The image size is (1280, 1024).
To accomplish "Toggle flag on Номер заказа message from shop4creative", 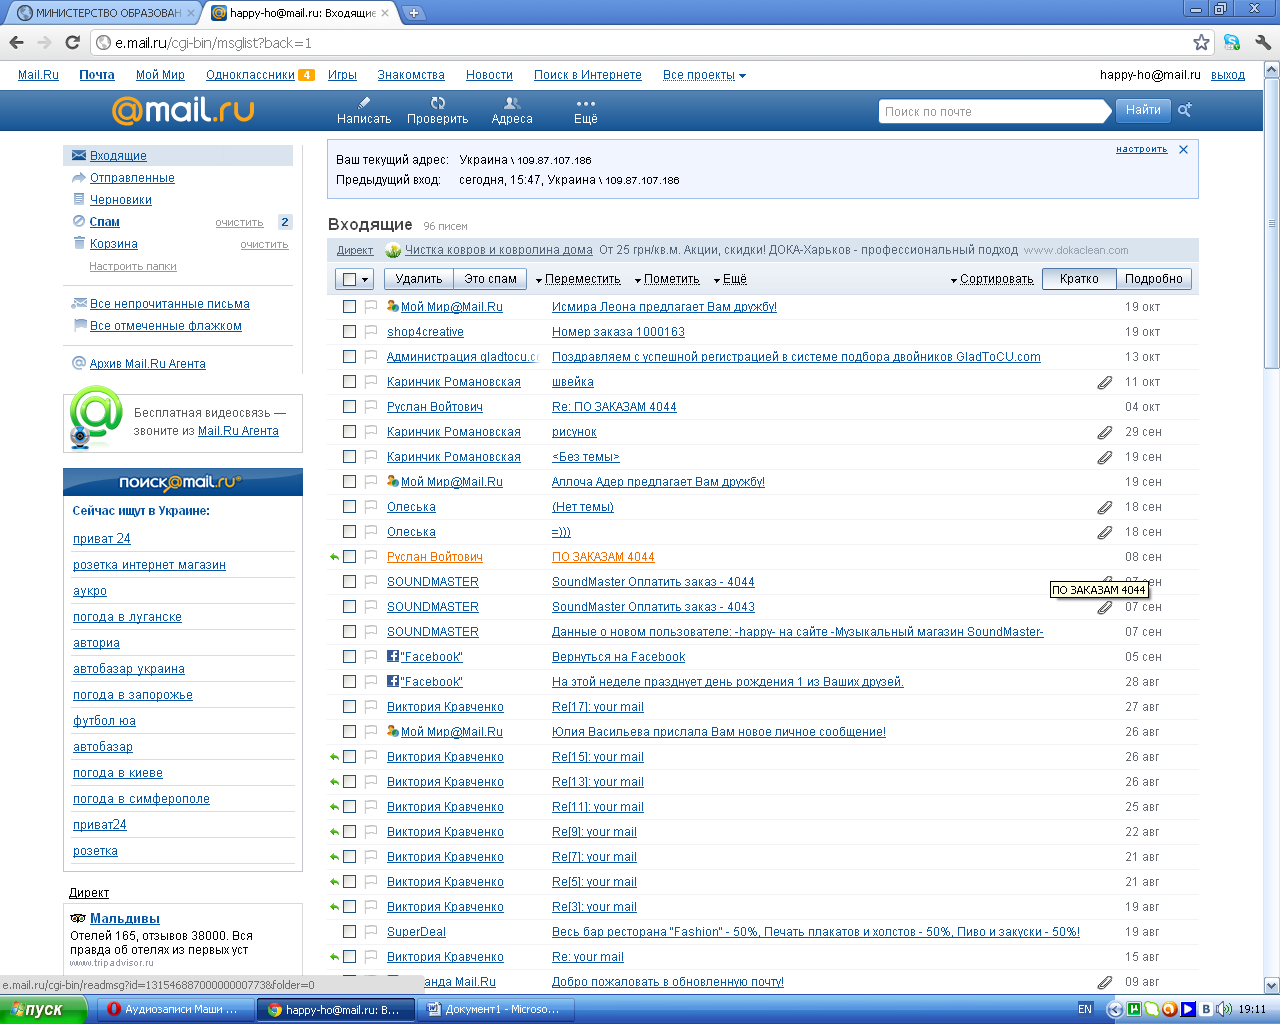I will click(370, 332).
